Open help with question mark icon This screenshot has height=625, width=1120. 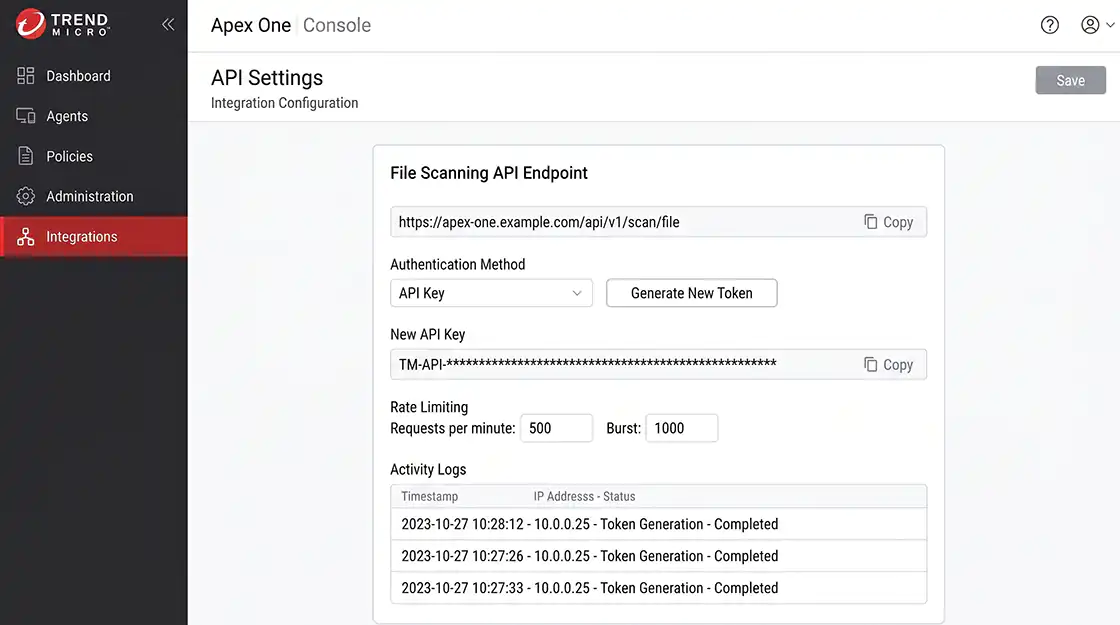(1049, 25)
